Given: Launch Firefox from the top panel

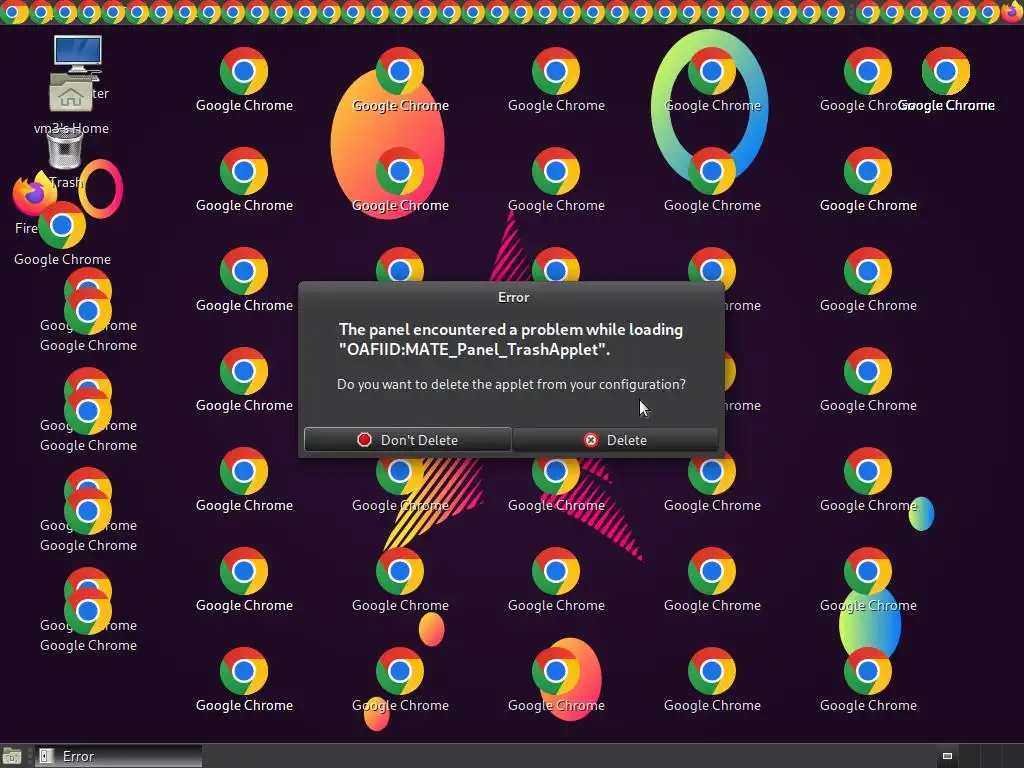Looking at the screenshot, I should [1014, 11].
